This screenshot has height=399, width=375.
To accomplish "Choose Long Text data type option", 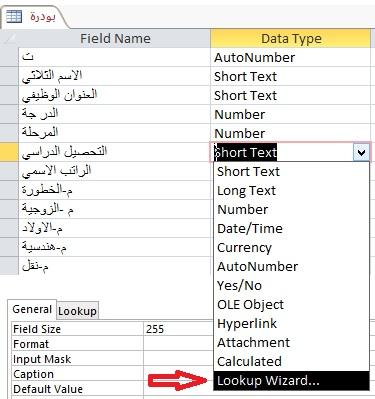I will pos(291,191).
